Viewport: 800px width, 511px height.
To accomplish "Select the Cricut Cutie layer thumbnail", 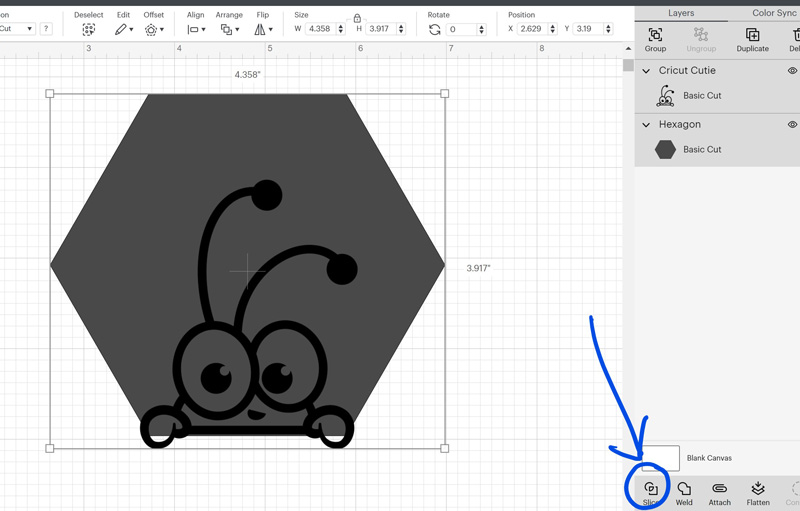I will coord(665,96).
